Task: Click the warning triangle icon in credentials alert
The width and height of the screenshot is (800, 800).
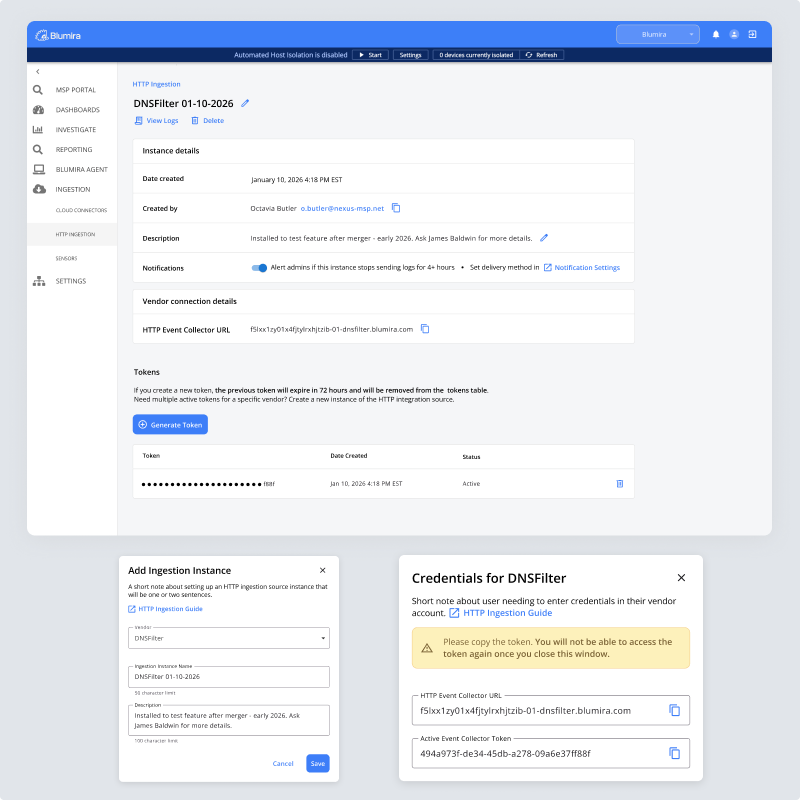Action: point(427,648)
